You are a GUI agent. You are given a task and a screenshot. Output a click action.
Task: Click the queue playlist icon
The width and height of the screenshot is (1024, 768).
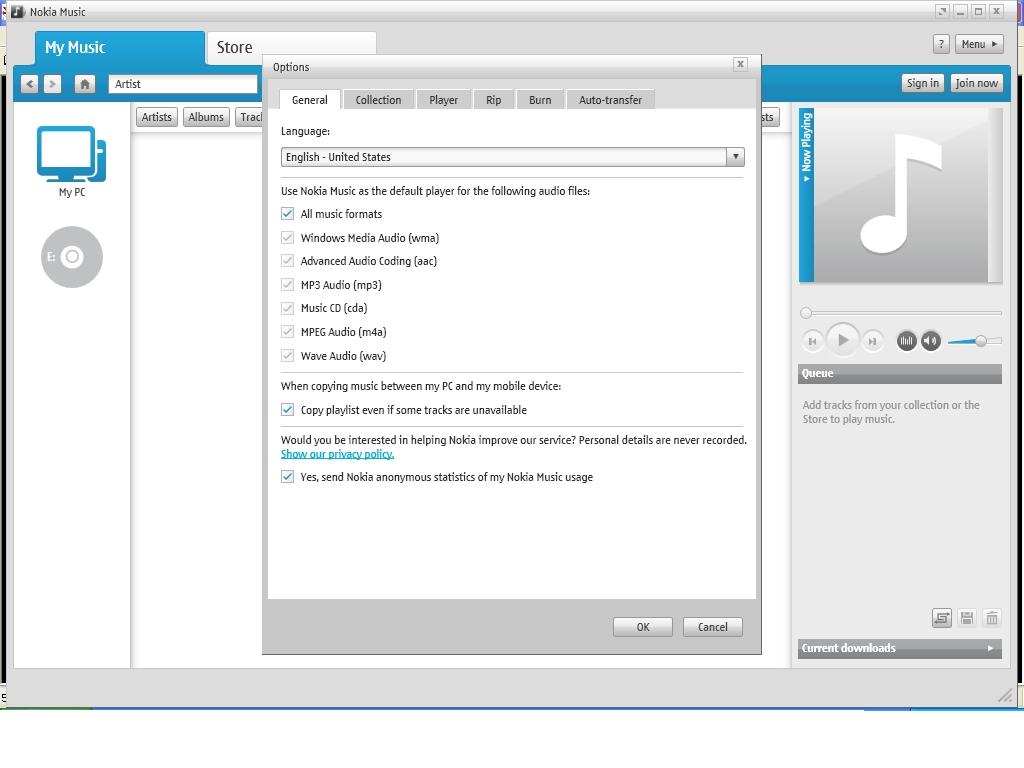(942, 618)
